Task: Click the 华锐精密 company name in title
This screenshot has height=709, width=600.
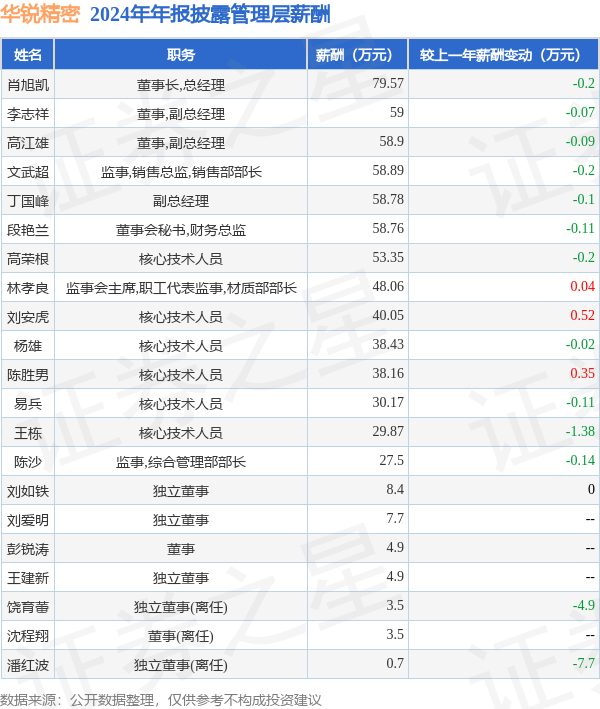Action: point(40,14)
